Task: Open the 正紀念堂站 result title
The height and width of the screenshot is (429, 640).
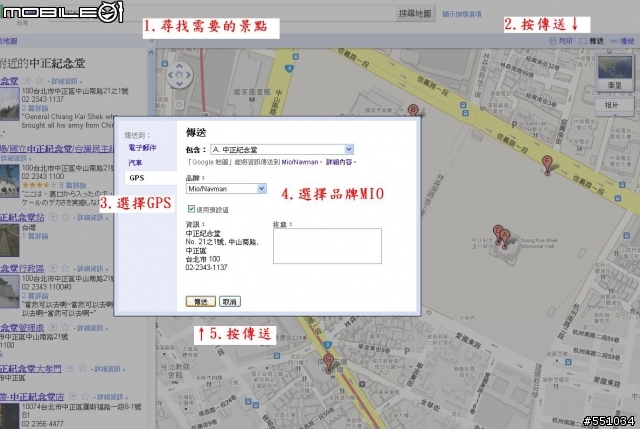Action: coord(22,217)
